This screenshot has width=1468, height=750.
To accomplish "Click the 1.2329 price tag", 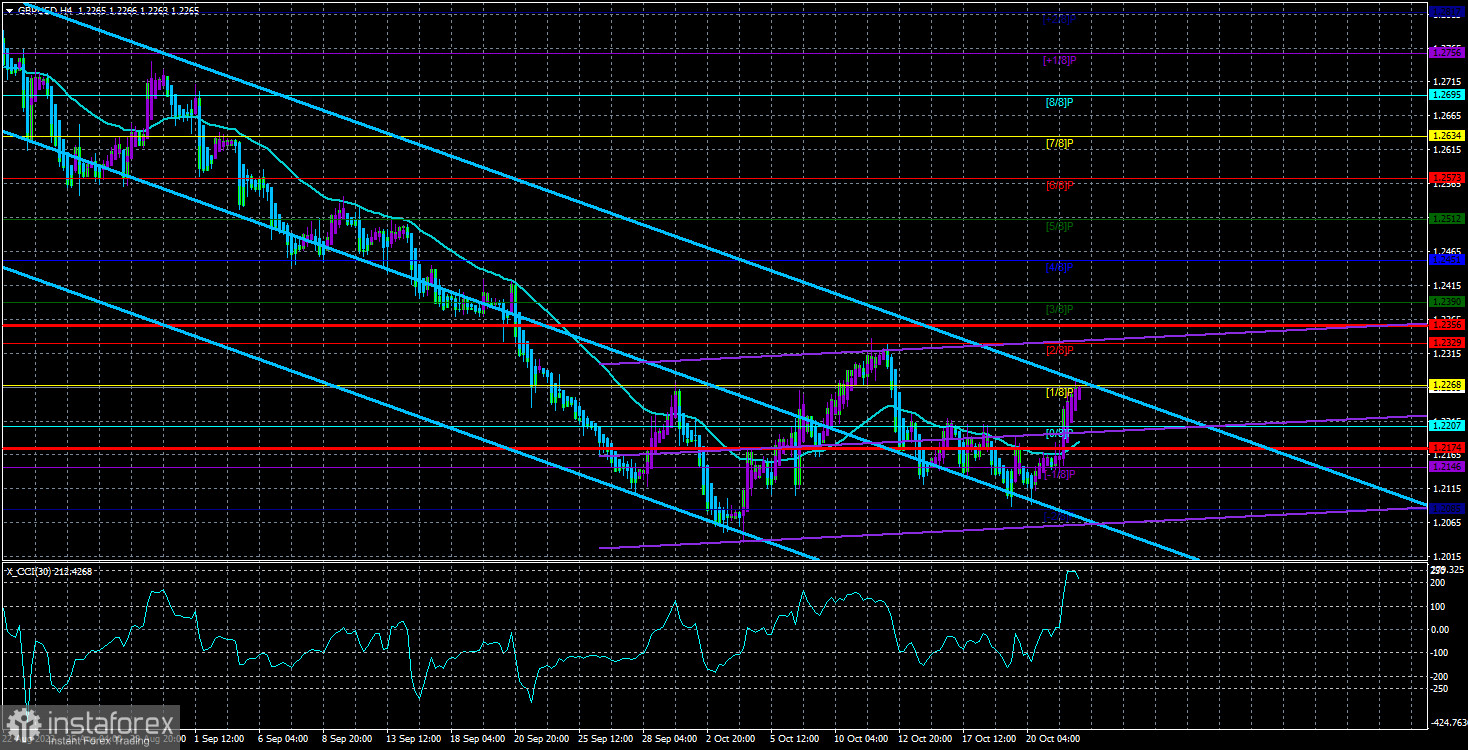I will [1446, 342].
